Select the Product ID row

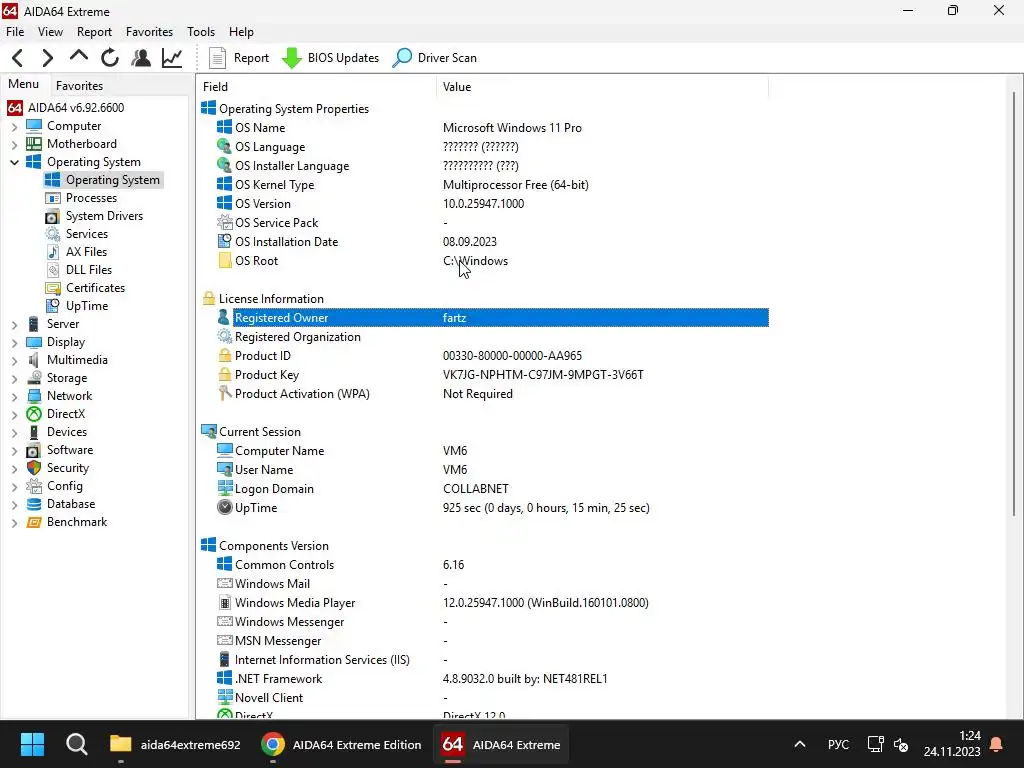click(492, 356)
